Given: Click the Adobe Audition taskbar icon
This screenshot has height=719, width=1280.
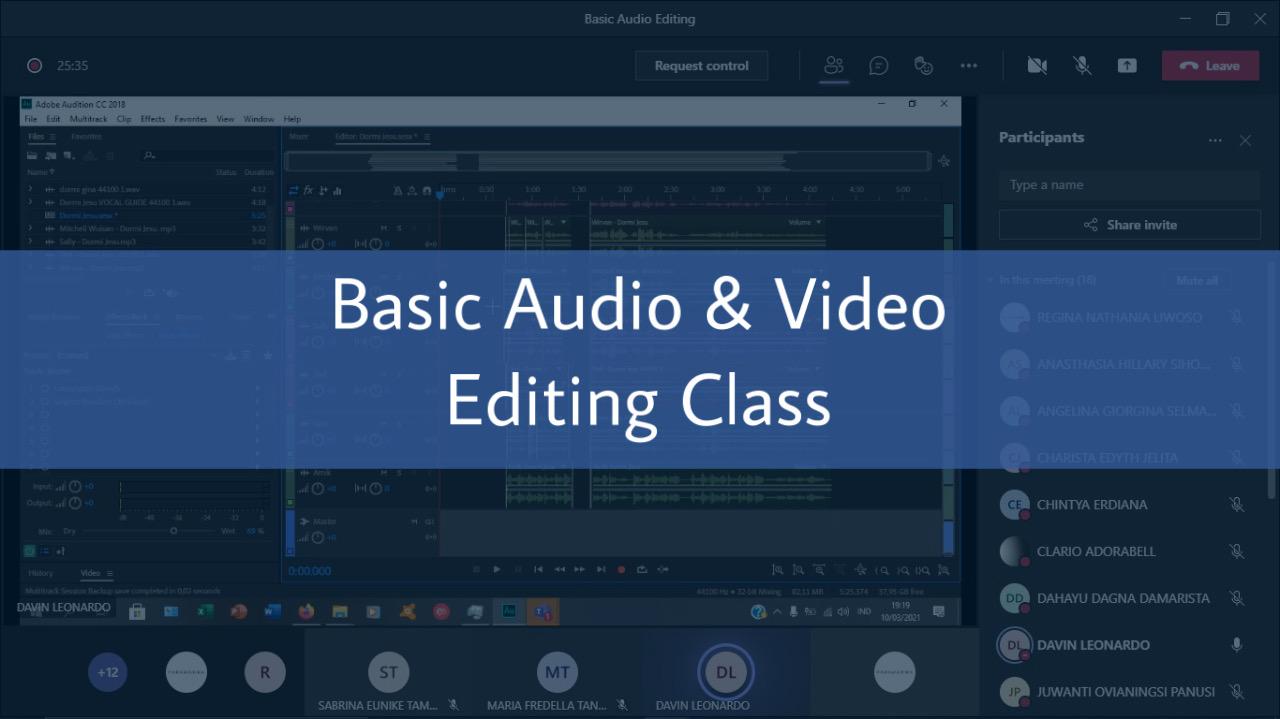Looking at the screenshot, I should click(x=509, y=611).
